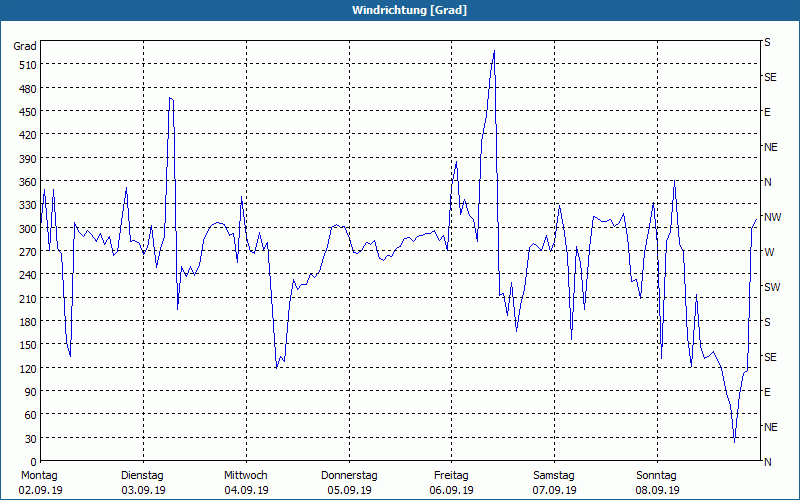This screenshot has height=500, width=800.
Task: Select the Dienstag day label
Action: point(142,476)
